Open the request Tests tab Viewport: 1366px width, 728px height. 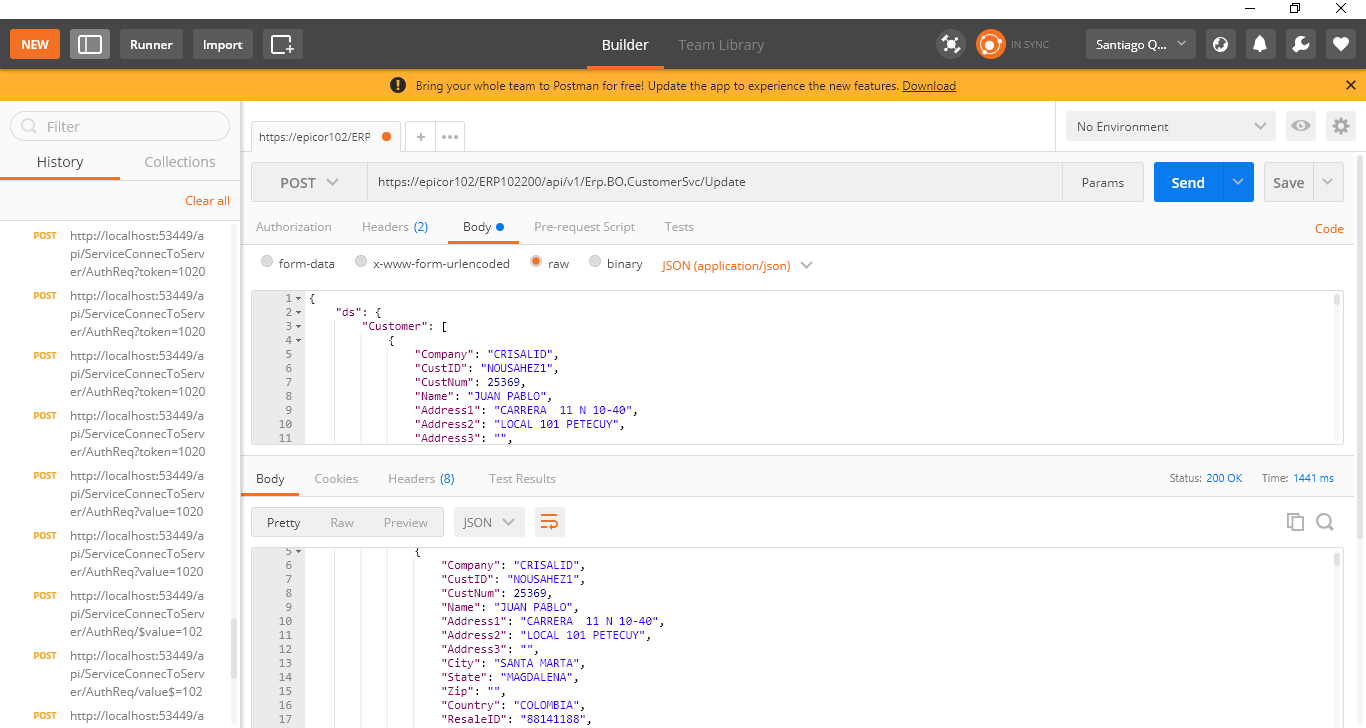pyautogui.click(x=679, y=227)
